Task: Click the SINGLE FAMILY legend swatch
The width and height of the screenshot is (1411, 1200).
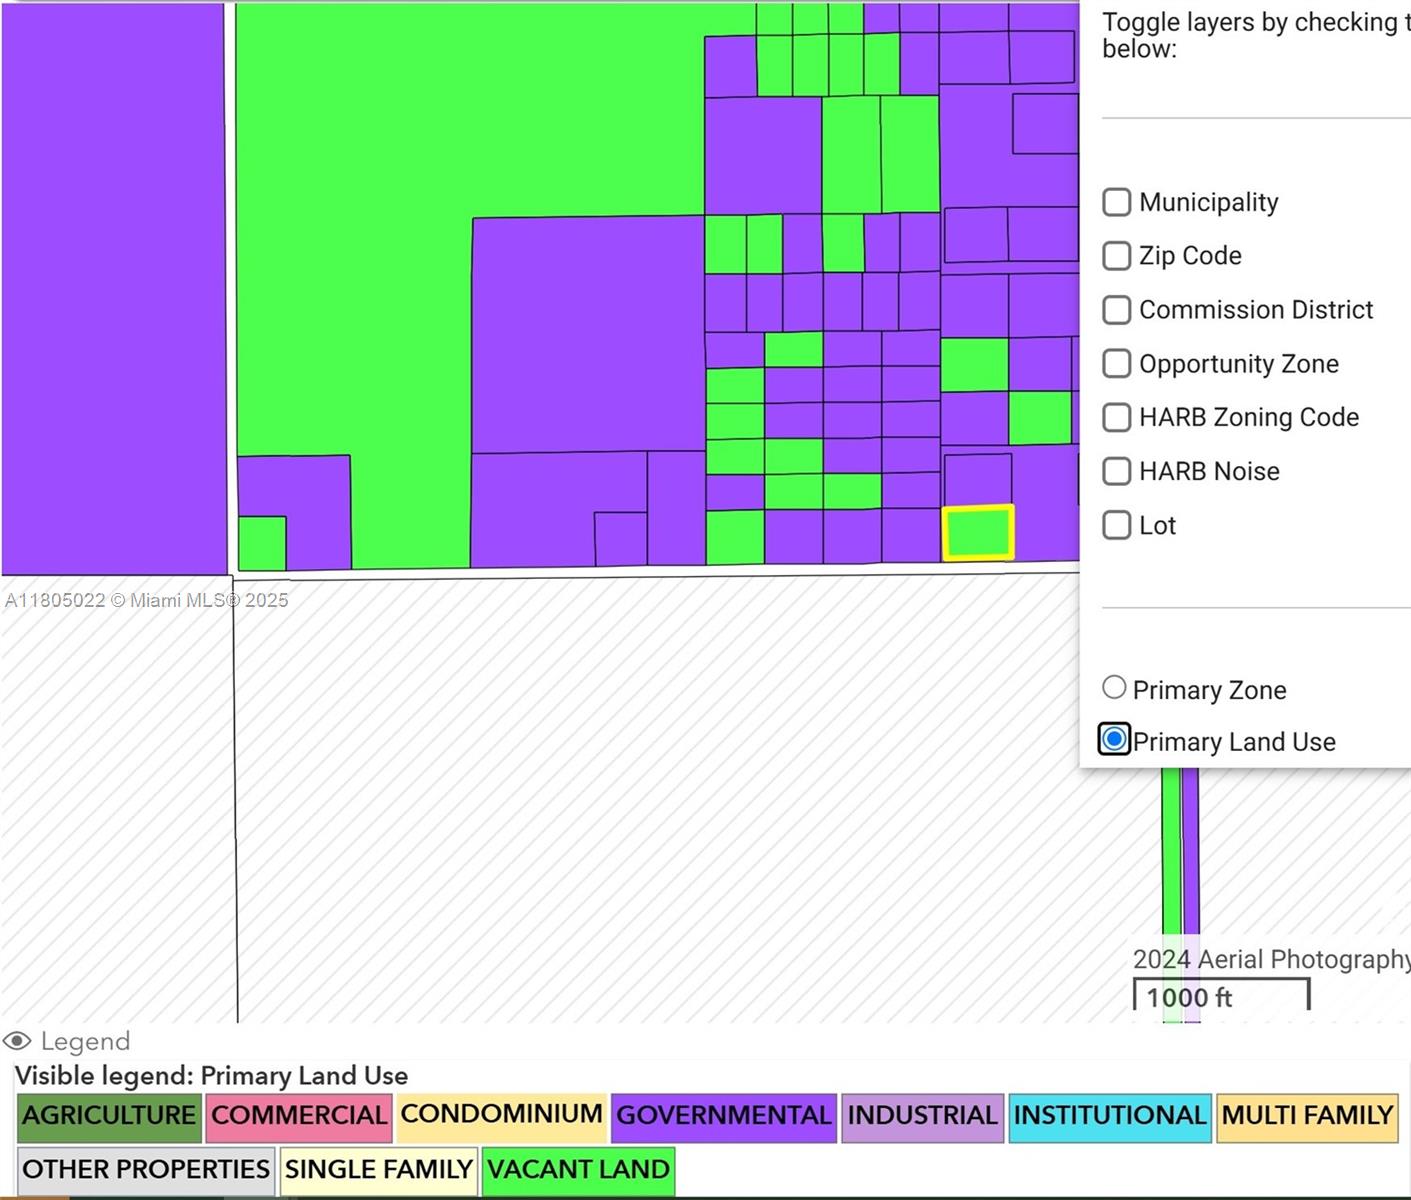Action: [378, 1170]
